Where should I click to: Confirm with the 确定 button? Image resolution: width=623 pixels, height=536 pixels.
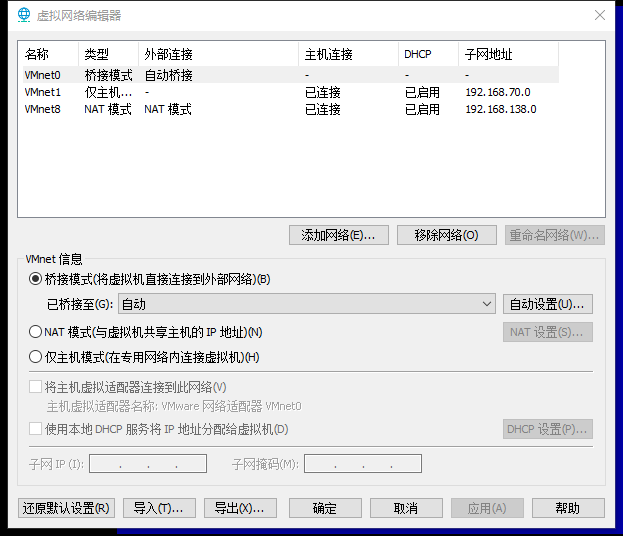point(325,508)
